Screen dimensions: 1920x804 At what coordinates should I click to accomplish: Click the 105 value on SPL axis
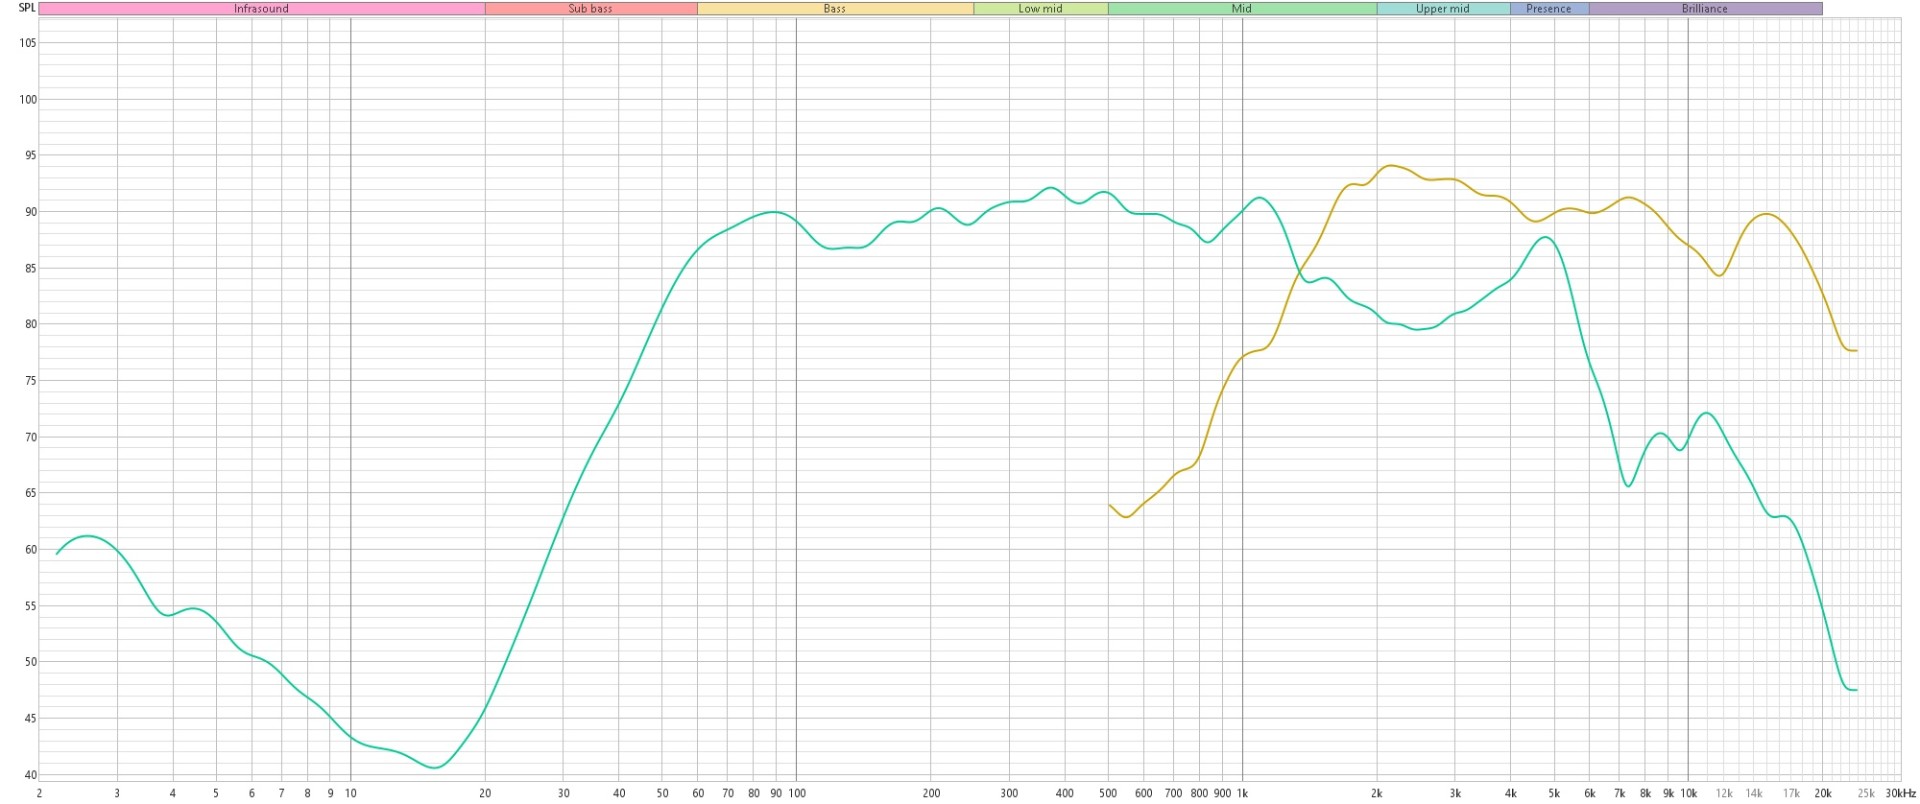click(x=27, y=43)
